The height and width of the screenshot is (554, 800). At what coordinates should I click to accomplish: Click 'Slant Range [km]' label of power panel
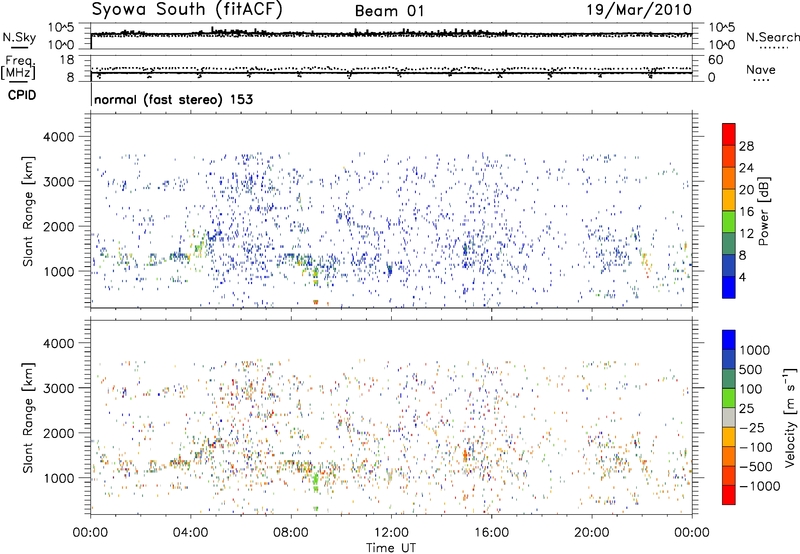(x=28, y=211)
